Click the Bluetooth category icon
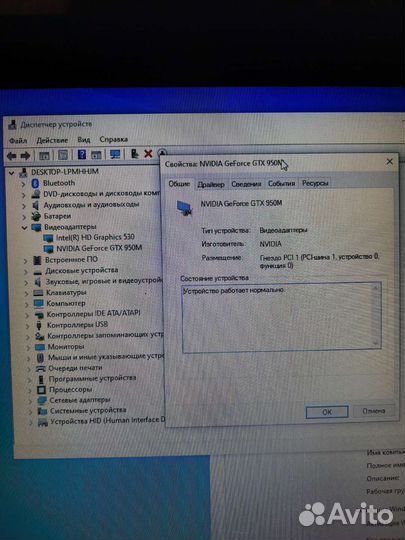This screenshot has width=405, height=540. [35, 183]
